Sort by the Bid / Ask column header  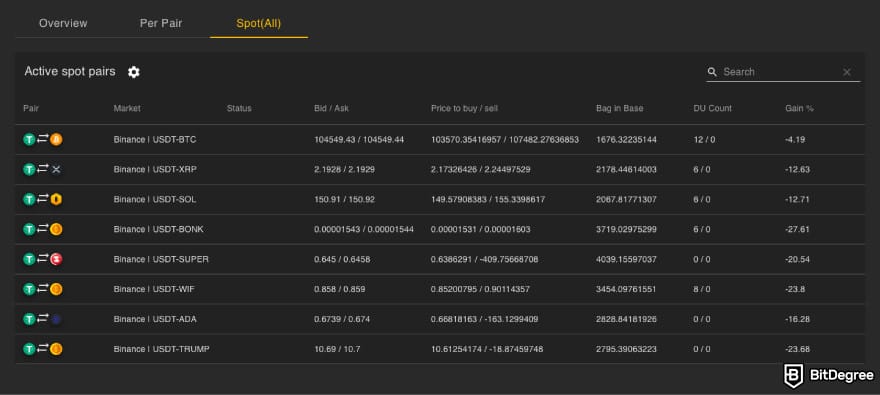[331, 108]
